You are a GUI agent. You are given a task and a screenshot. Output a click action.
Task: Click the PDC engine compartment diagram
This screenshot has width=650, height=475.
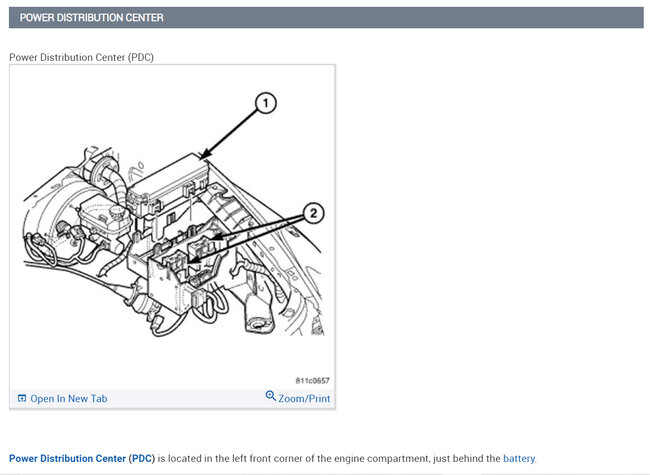(x=172, y=227)
